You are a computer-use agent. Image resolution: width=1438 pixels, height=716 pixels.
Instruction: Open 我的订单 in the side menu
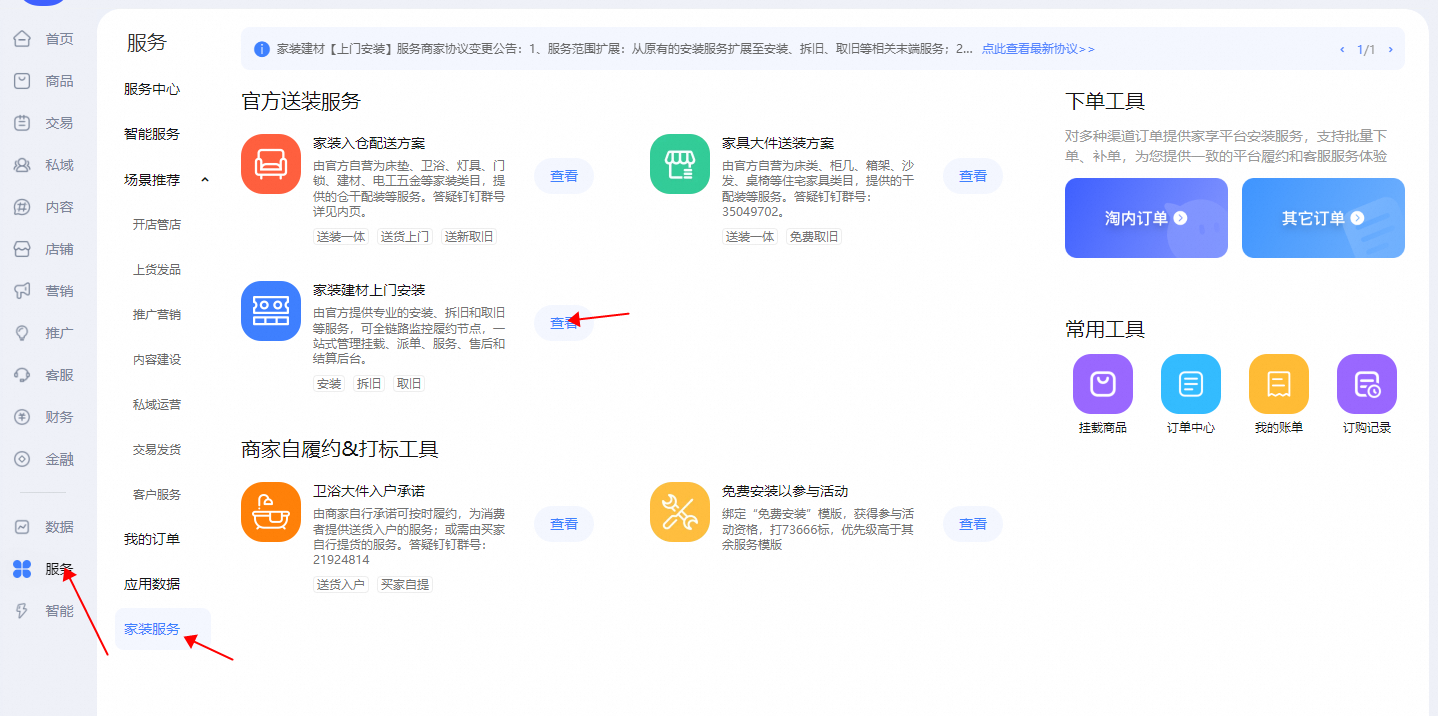(x=152, y=539)
